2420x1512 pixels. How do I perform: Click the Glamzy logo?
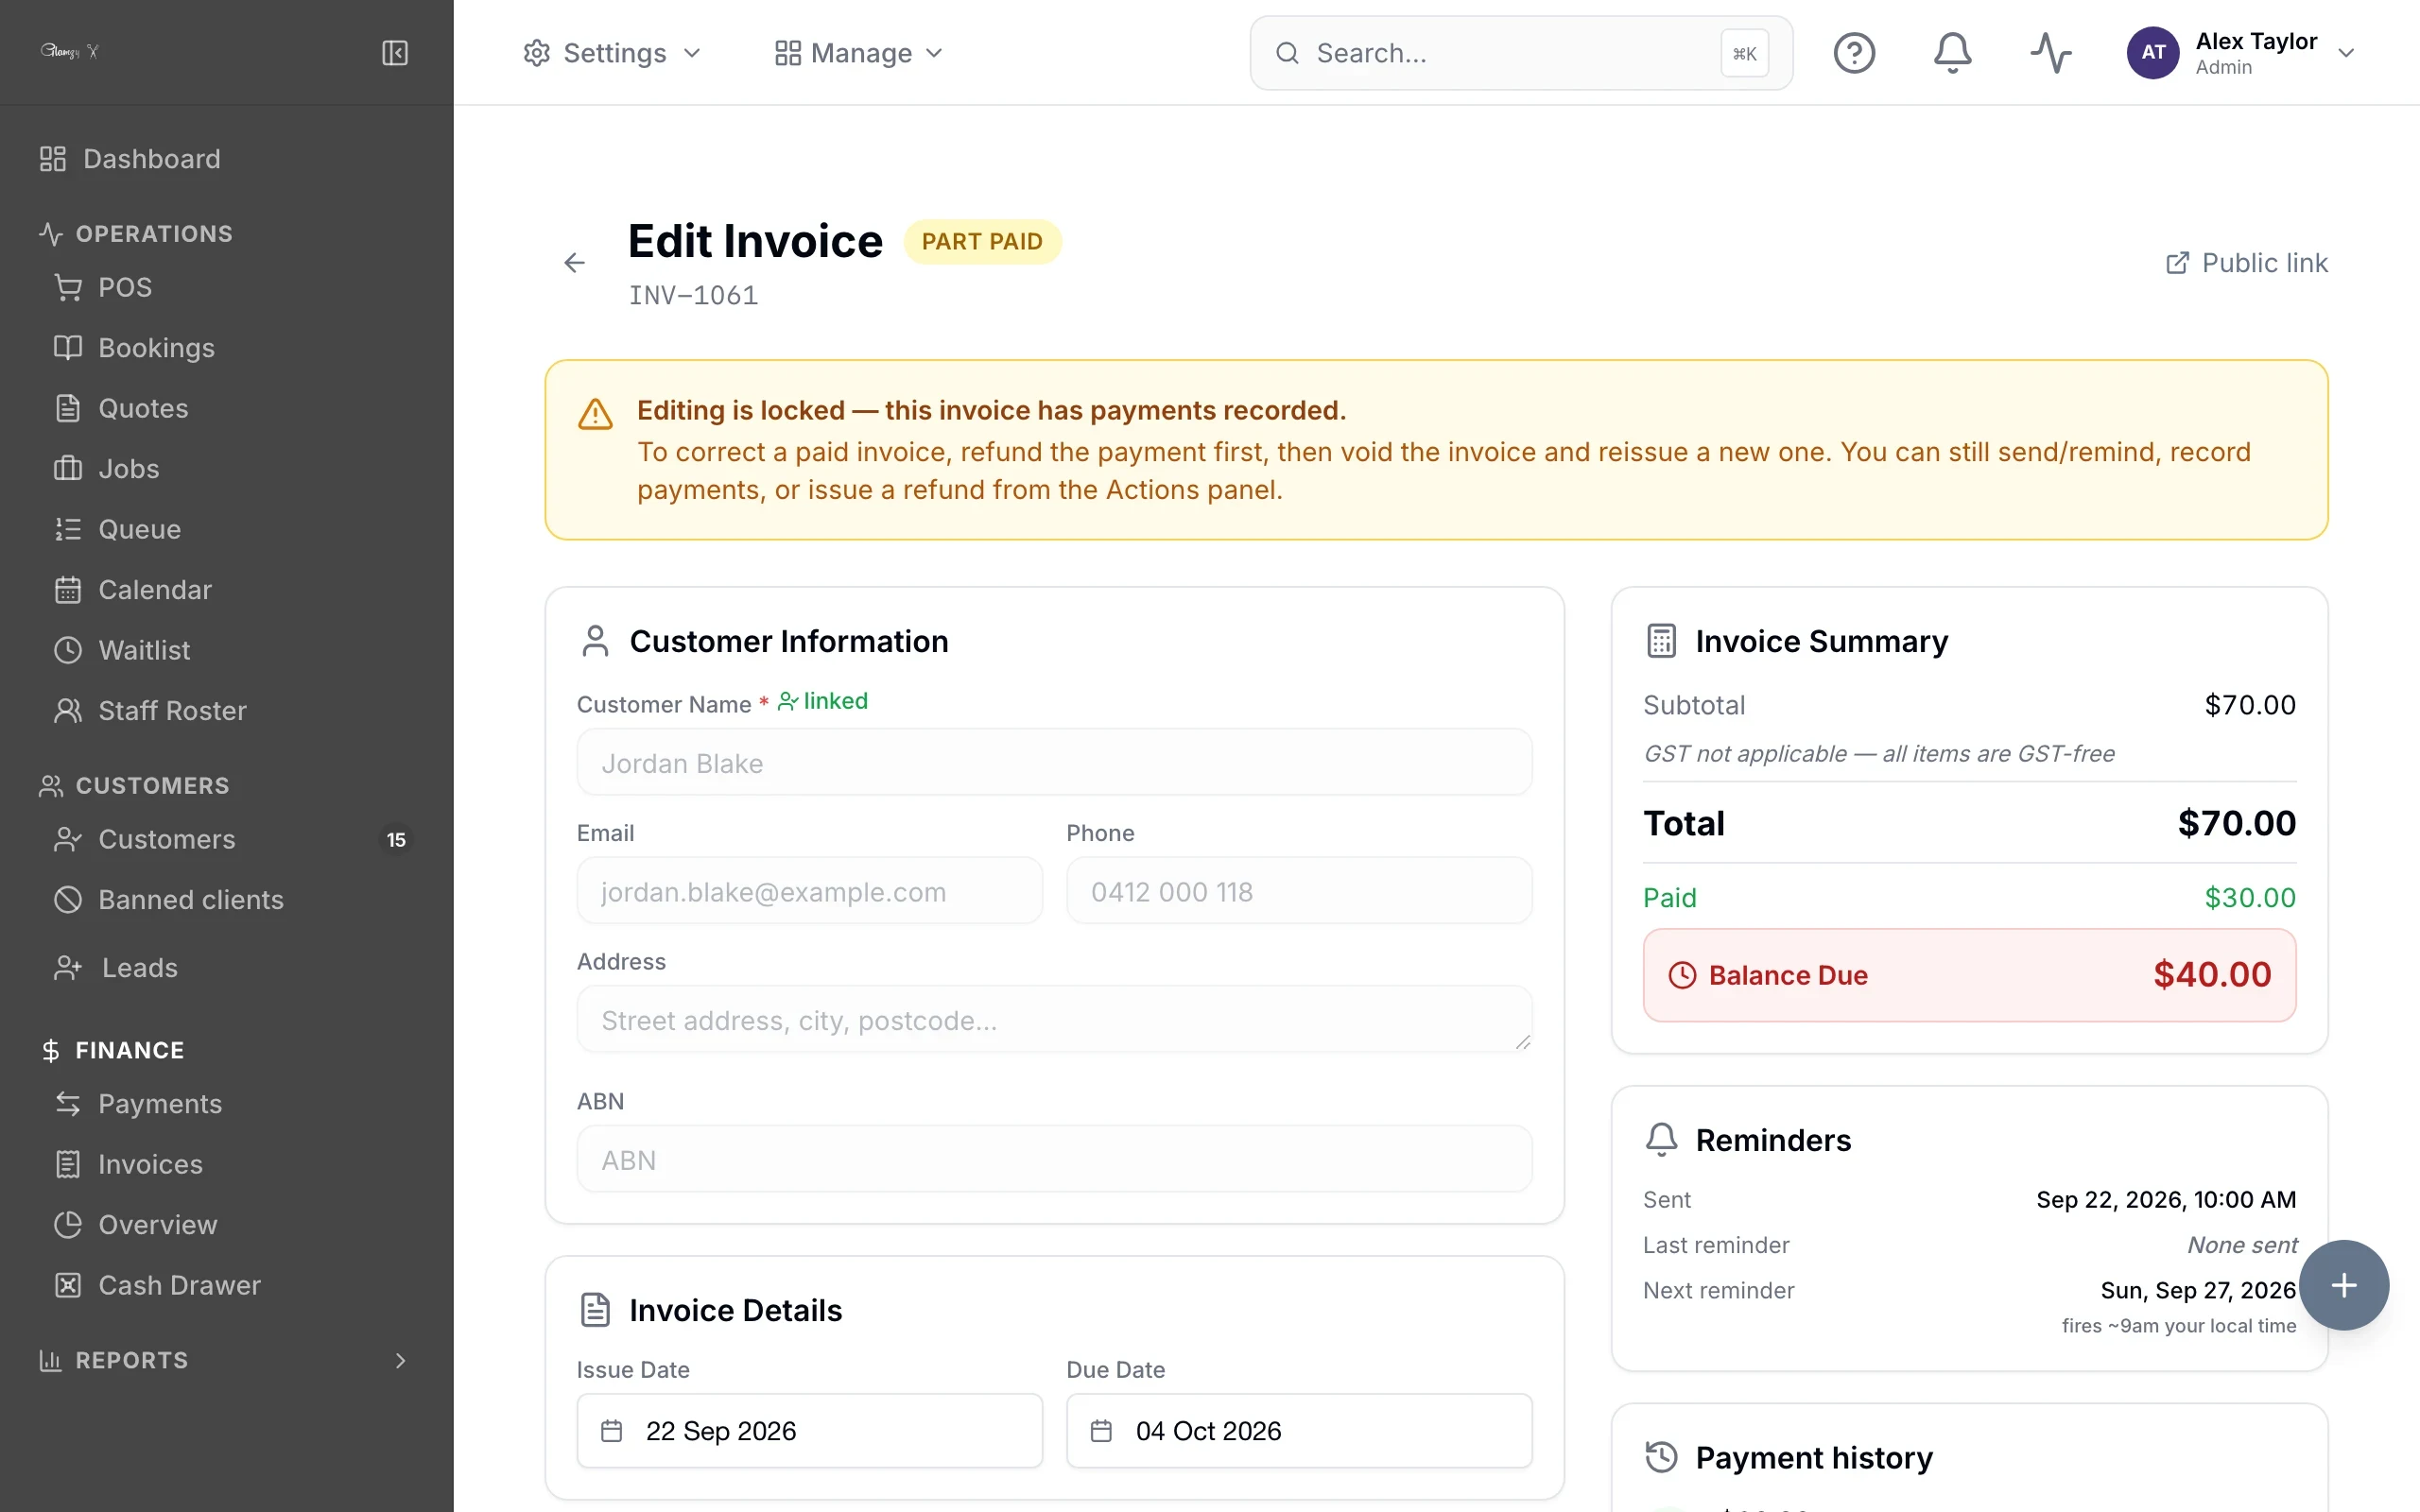(70, 51)
